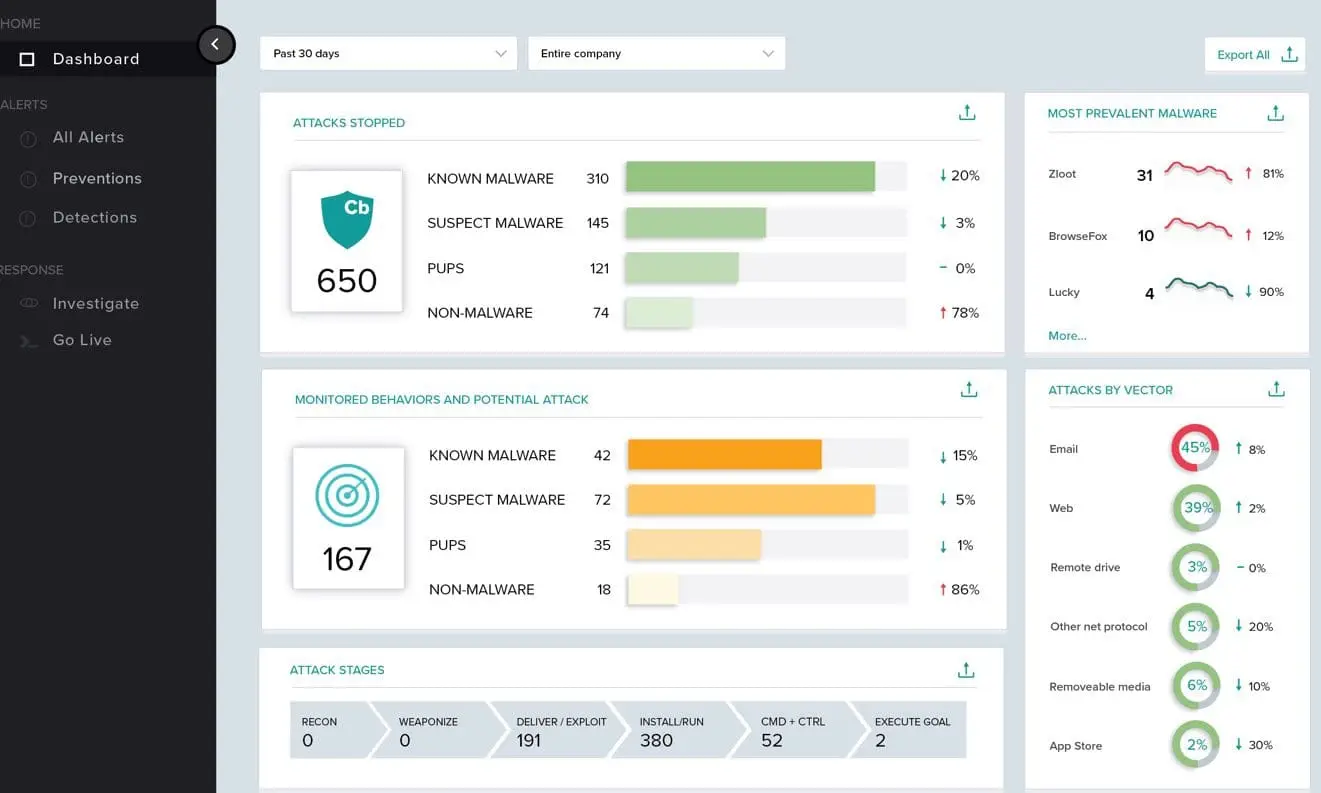Click the Other net protocol label
The height and width of the screenshot is (793, 1321).
1099,627
